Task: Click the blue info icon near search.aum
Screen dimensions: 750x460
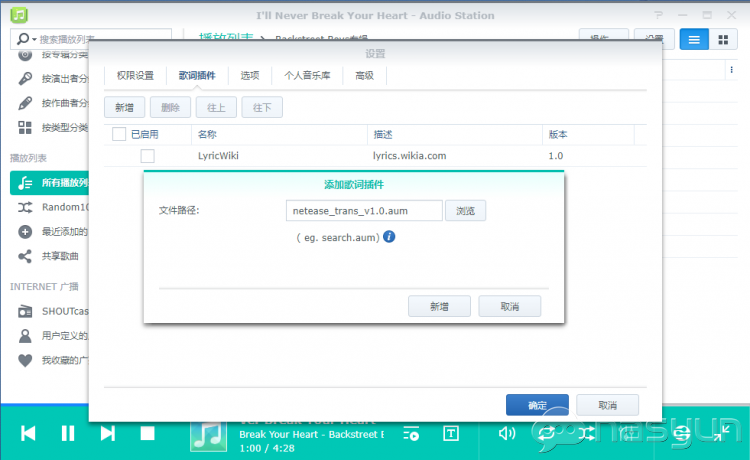Action: [x=389, y=237]
